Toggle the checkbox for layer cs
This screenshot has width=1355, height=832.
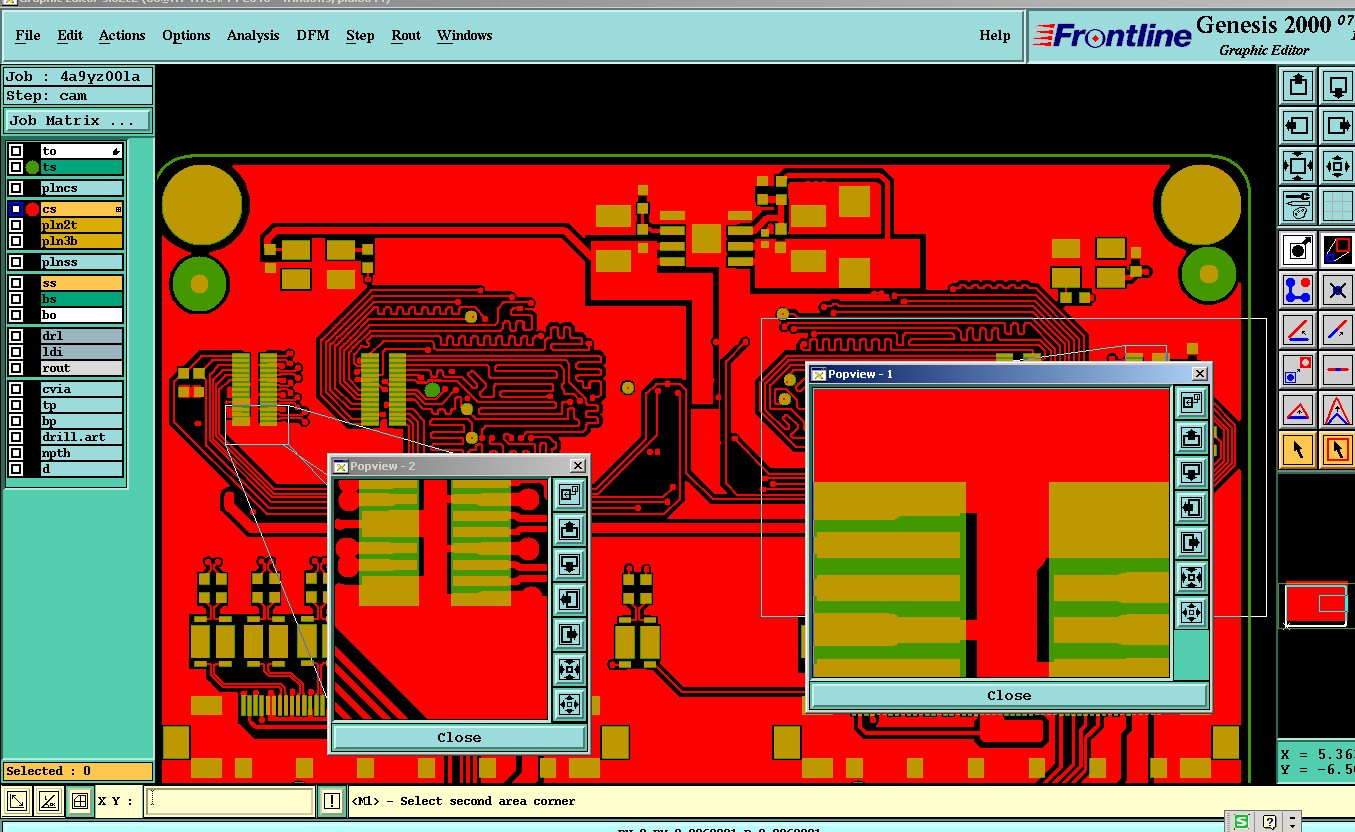(x=16, y=209)
